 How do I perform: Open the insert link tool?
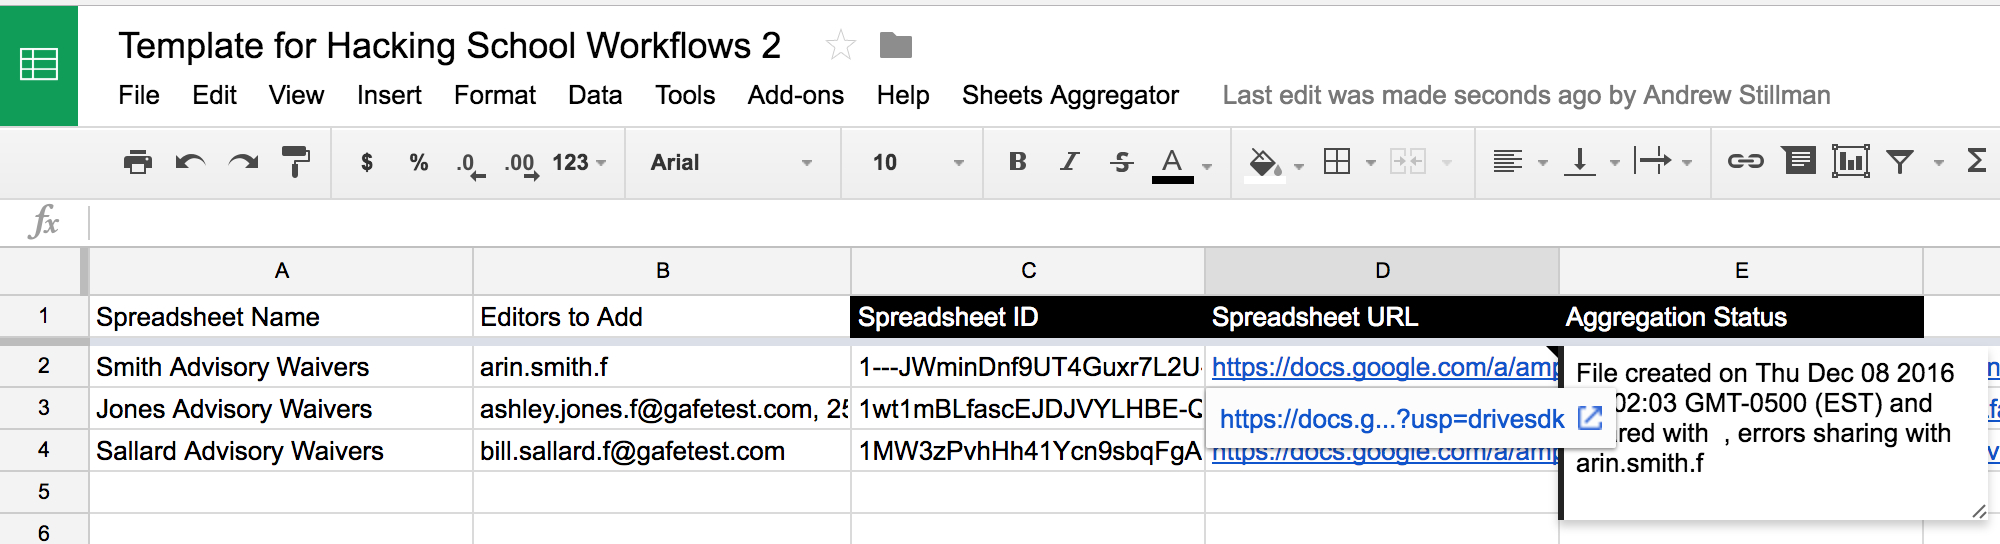click(1745, 162)
